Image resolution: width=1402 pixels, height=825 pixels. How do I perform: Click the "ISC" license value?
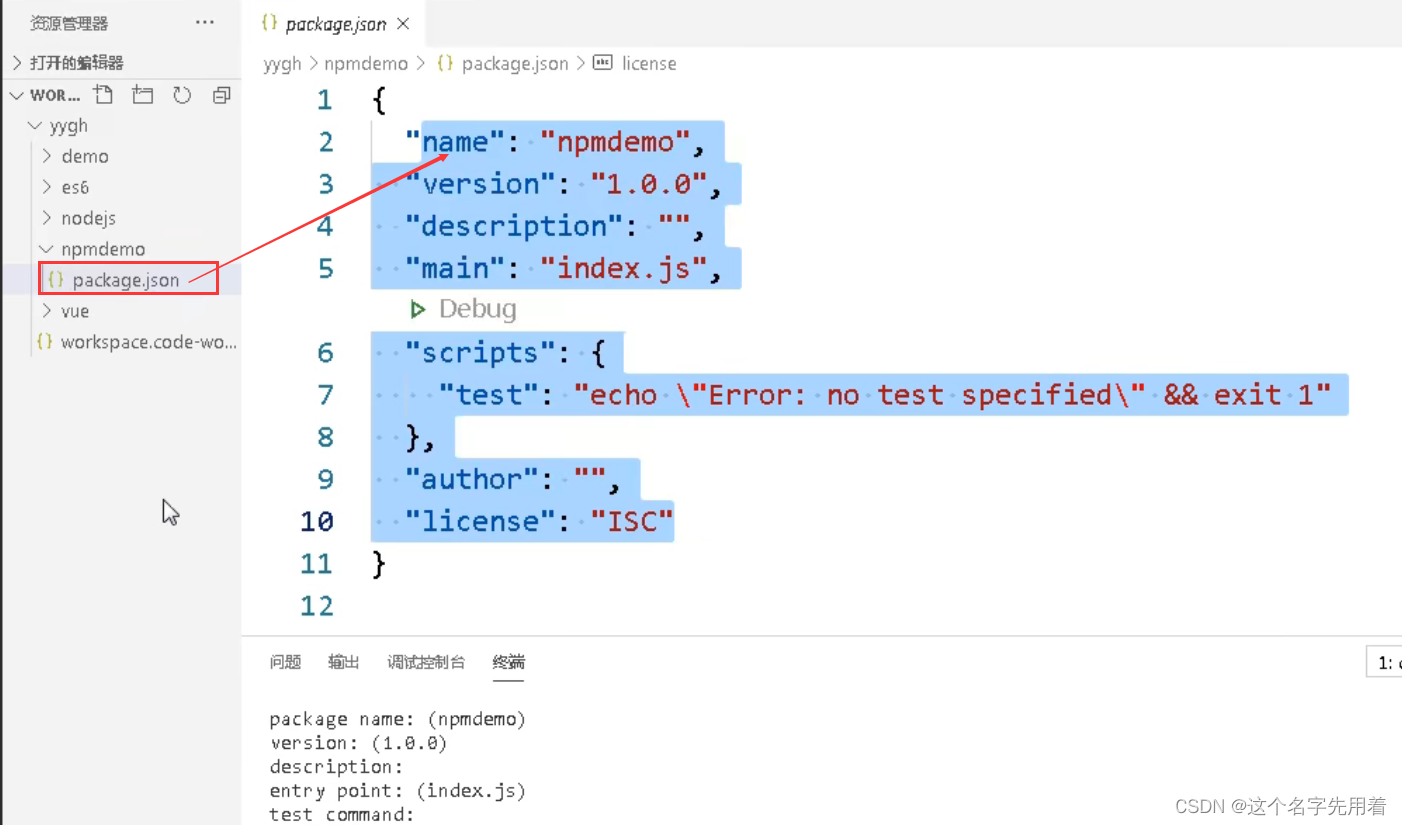(x=632, y=521)
